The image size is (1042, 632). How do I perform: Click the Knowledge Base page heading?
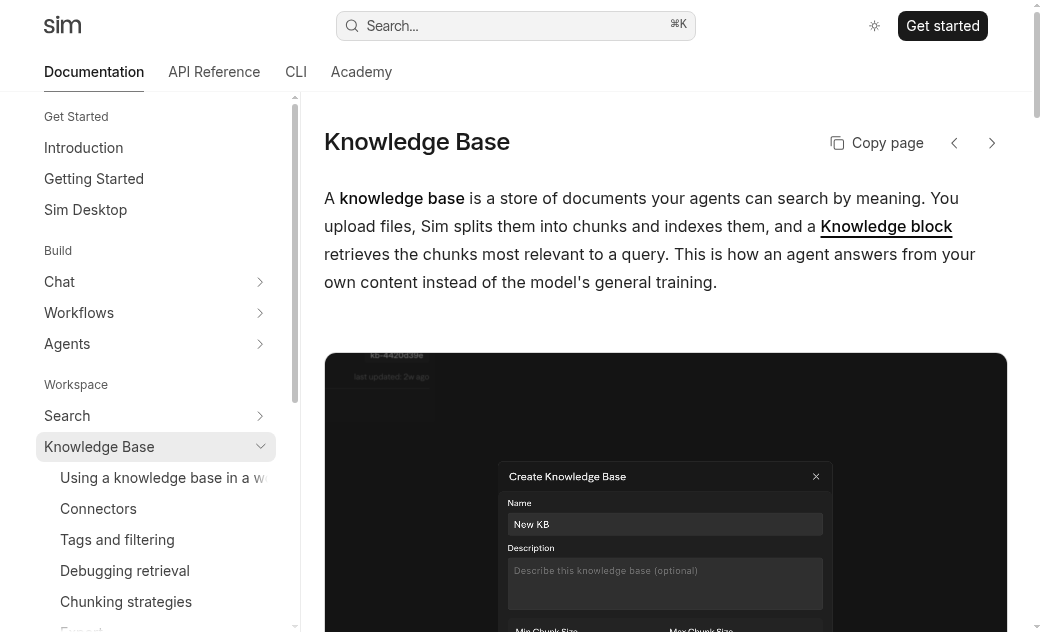417,142
